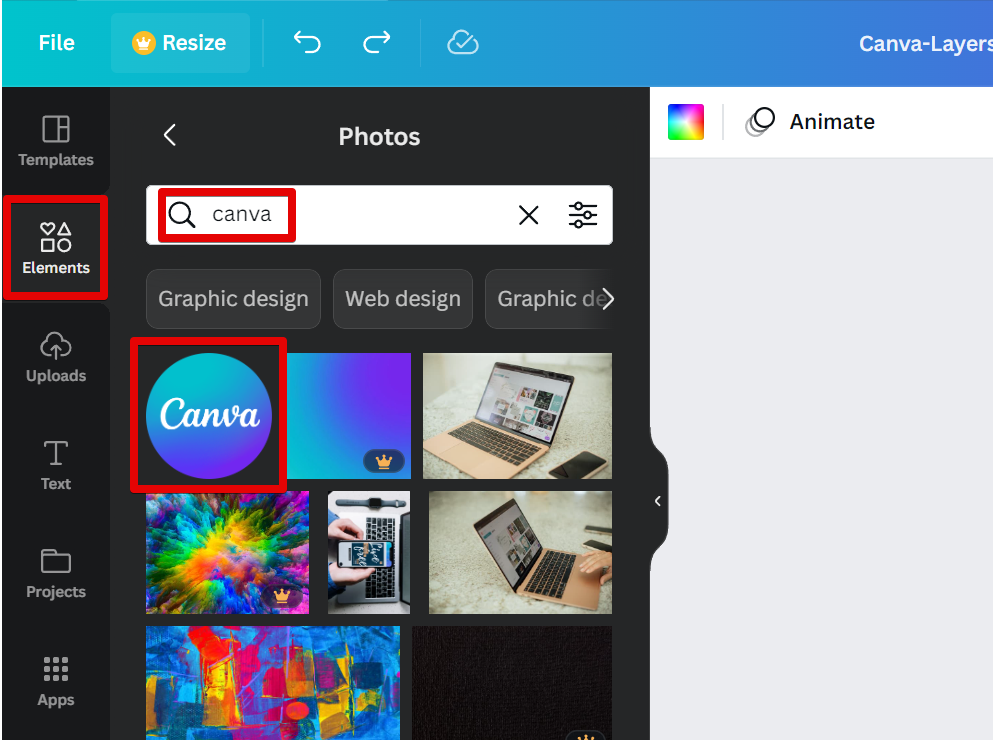Open the rainbow background color picker

[x=686, y=122]
